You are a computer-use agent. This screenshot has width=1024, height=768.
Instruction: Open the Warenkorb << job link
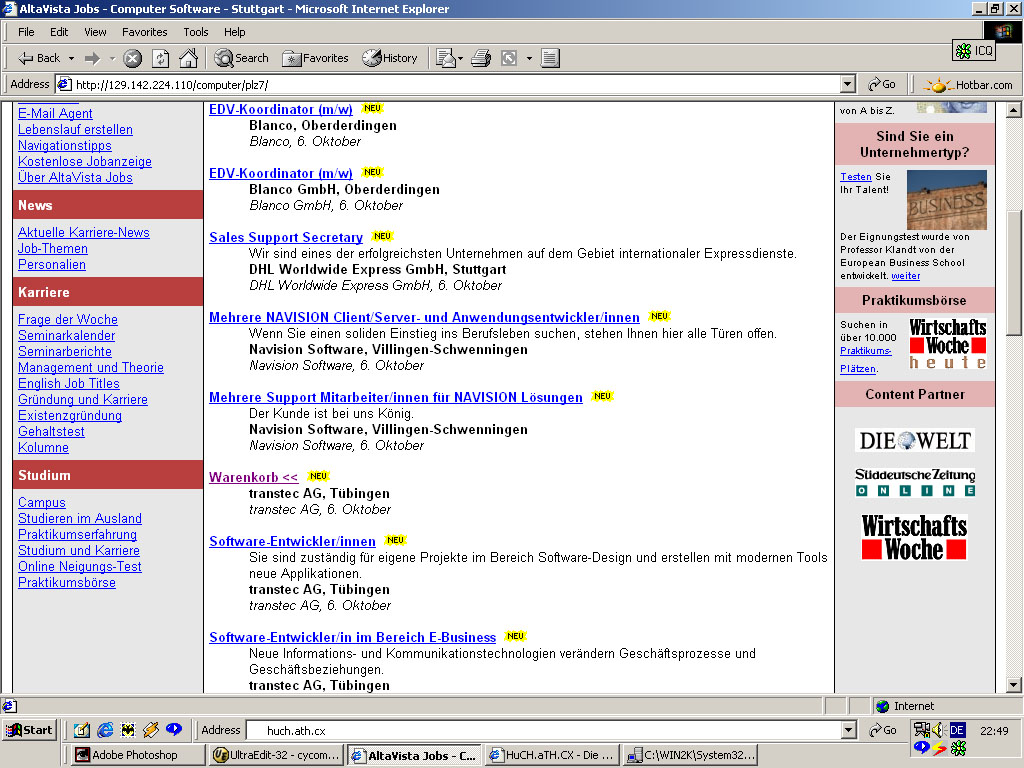(253, 477)
